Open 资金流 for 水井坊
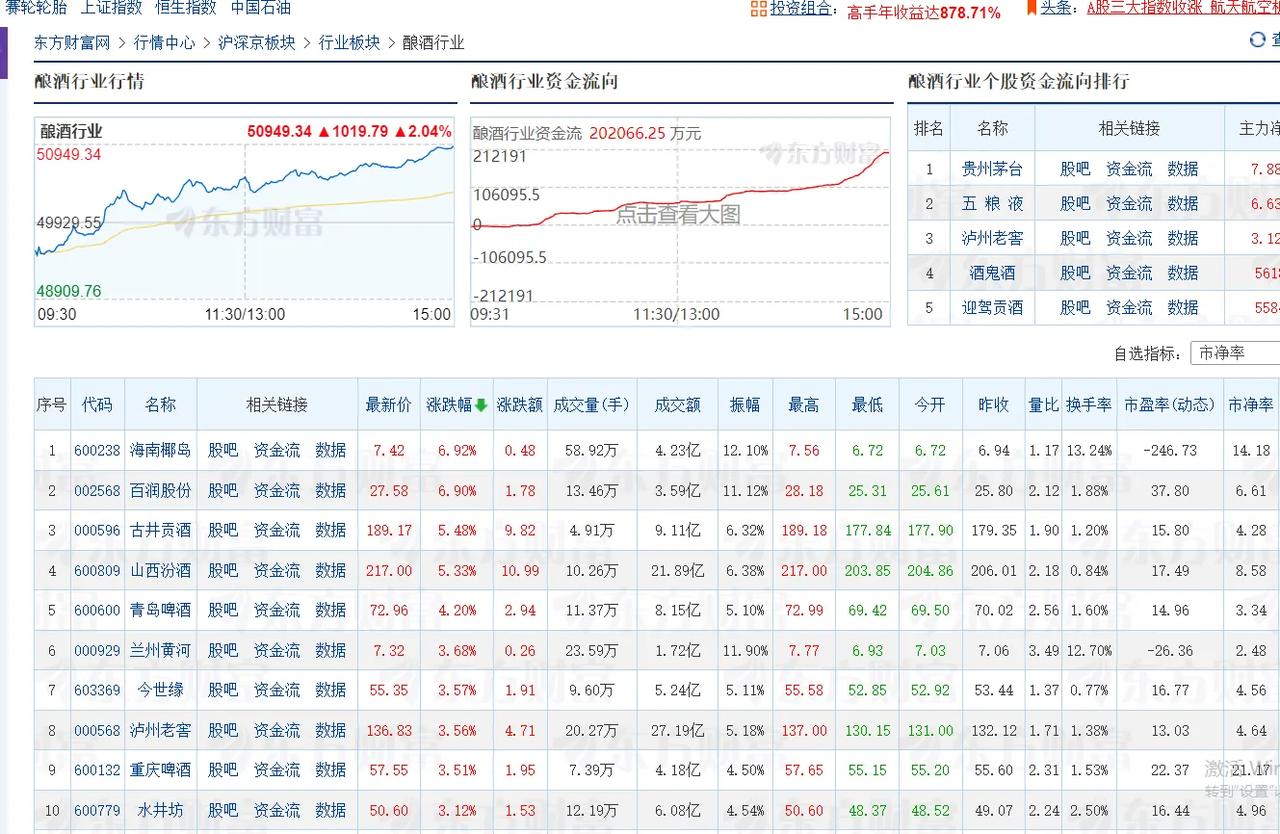This screenshot has width=1280, height=834. (277, 811)
